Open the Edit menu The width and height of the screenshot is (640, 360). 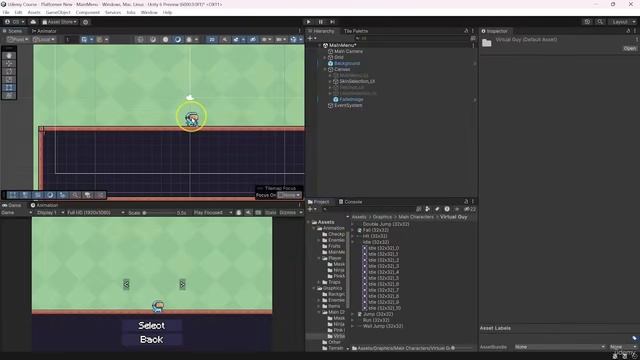[x=18, y=13]
